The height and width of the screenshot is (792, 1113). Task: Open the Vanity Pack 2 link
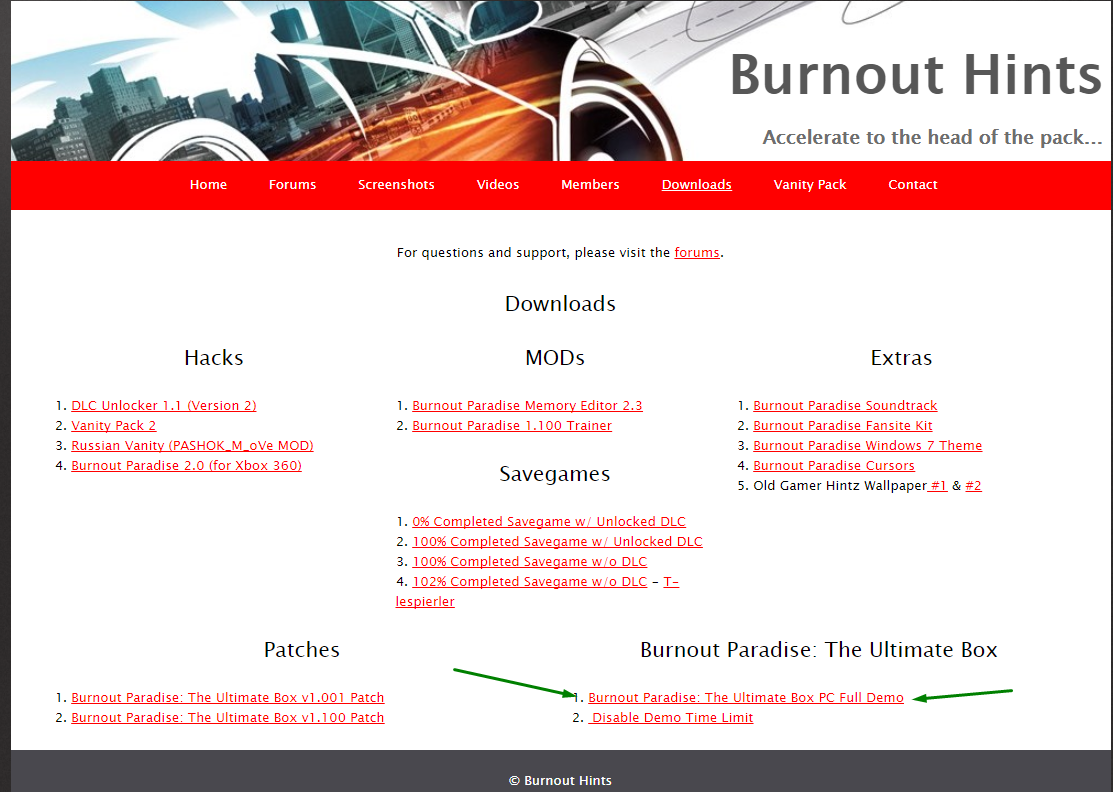[114, 425]
